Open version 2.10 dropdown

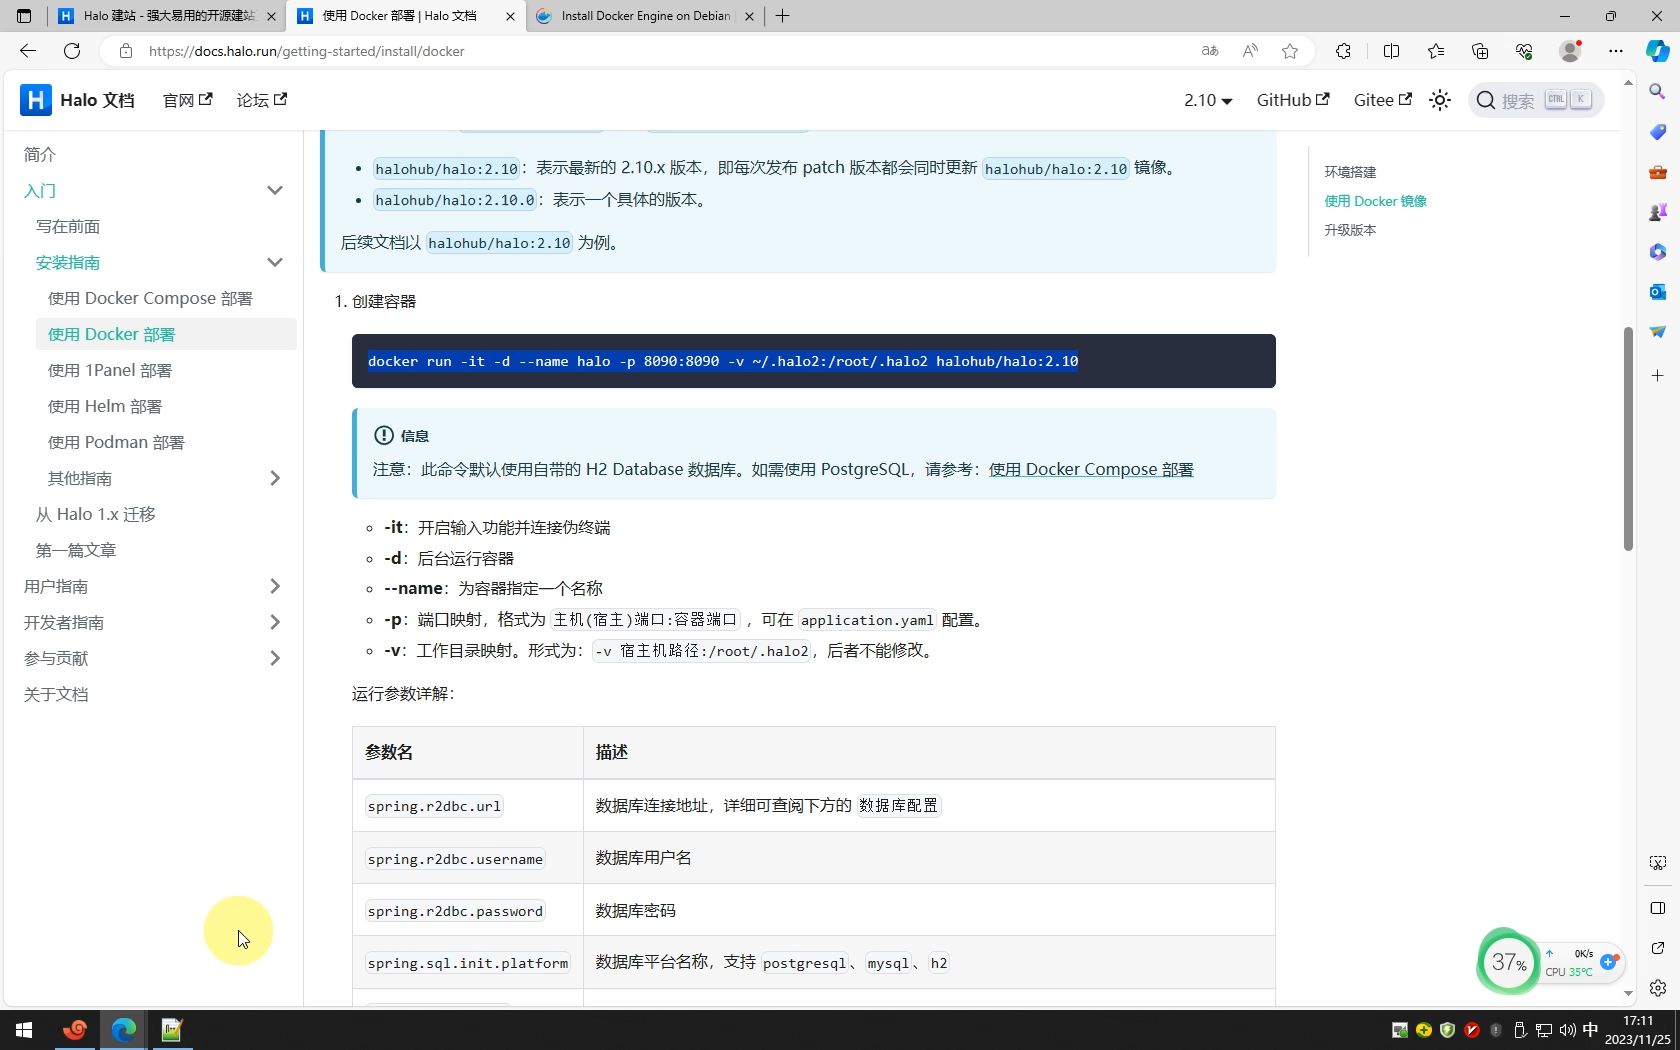1208,100
